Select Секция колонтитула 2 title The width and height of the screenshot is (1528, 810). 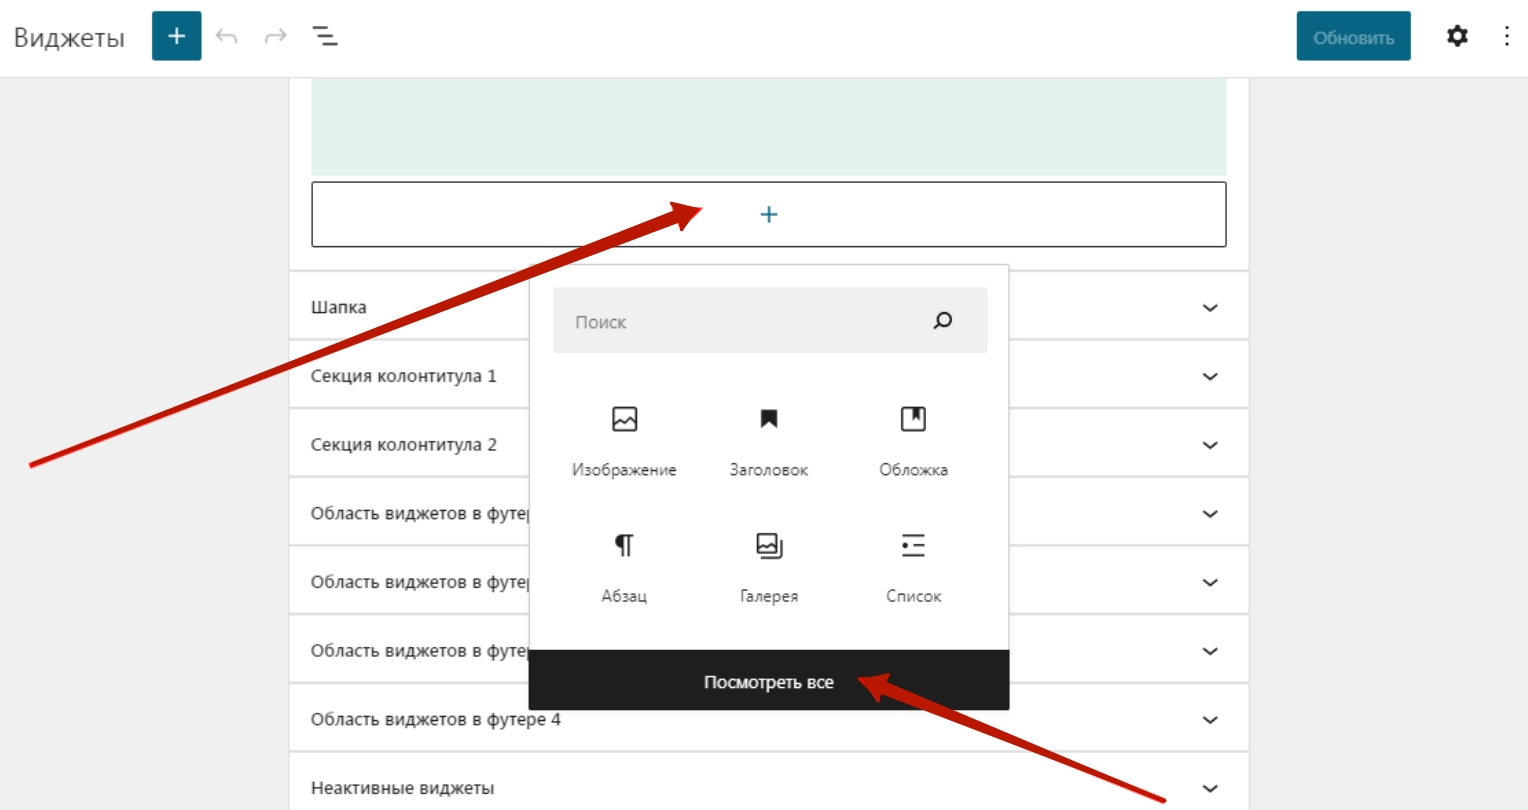point(403,445)
